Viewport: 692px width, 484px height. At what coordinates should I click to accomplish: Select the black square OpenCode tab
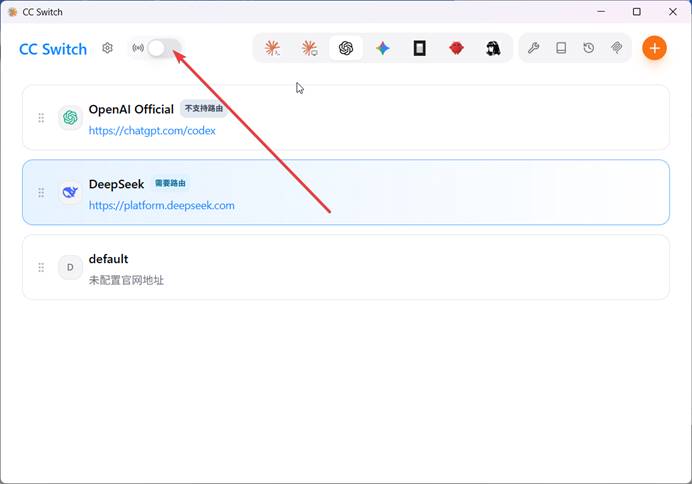(x=420, y=48)
